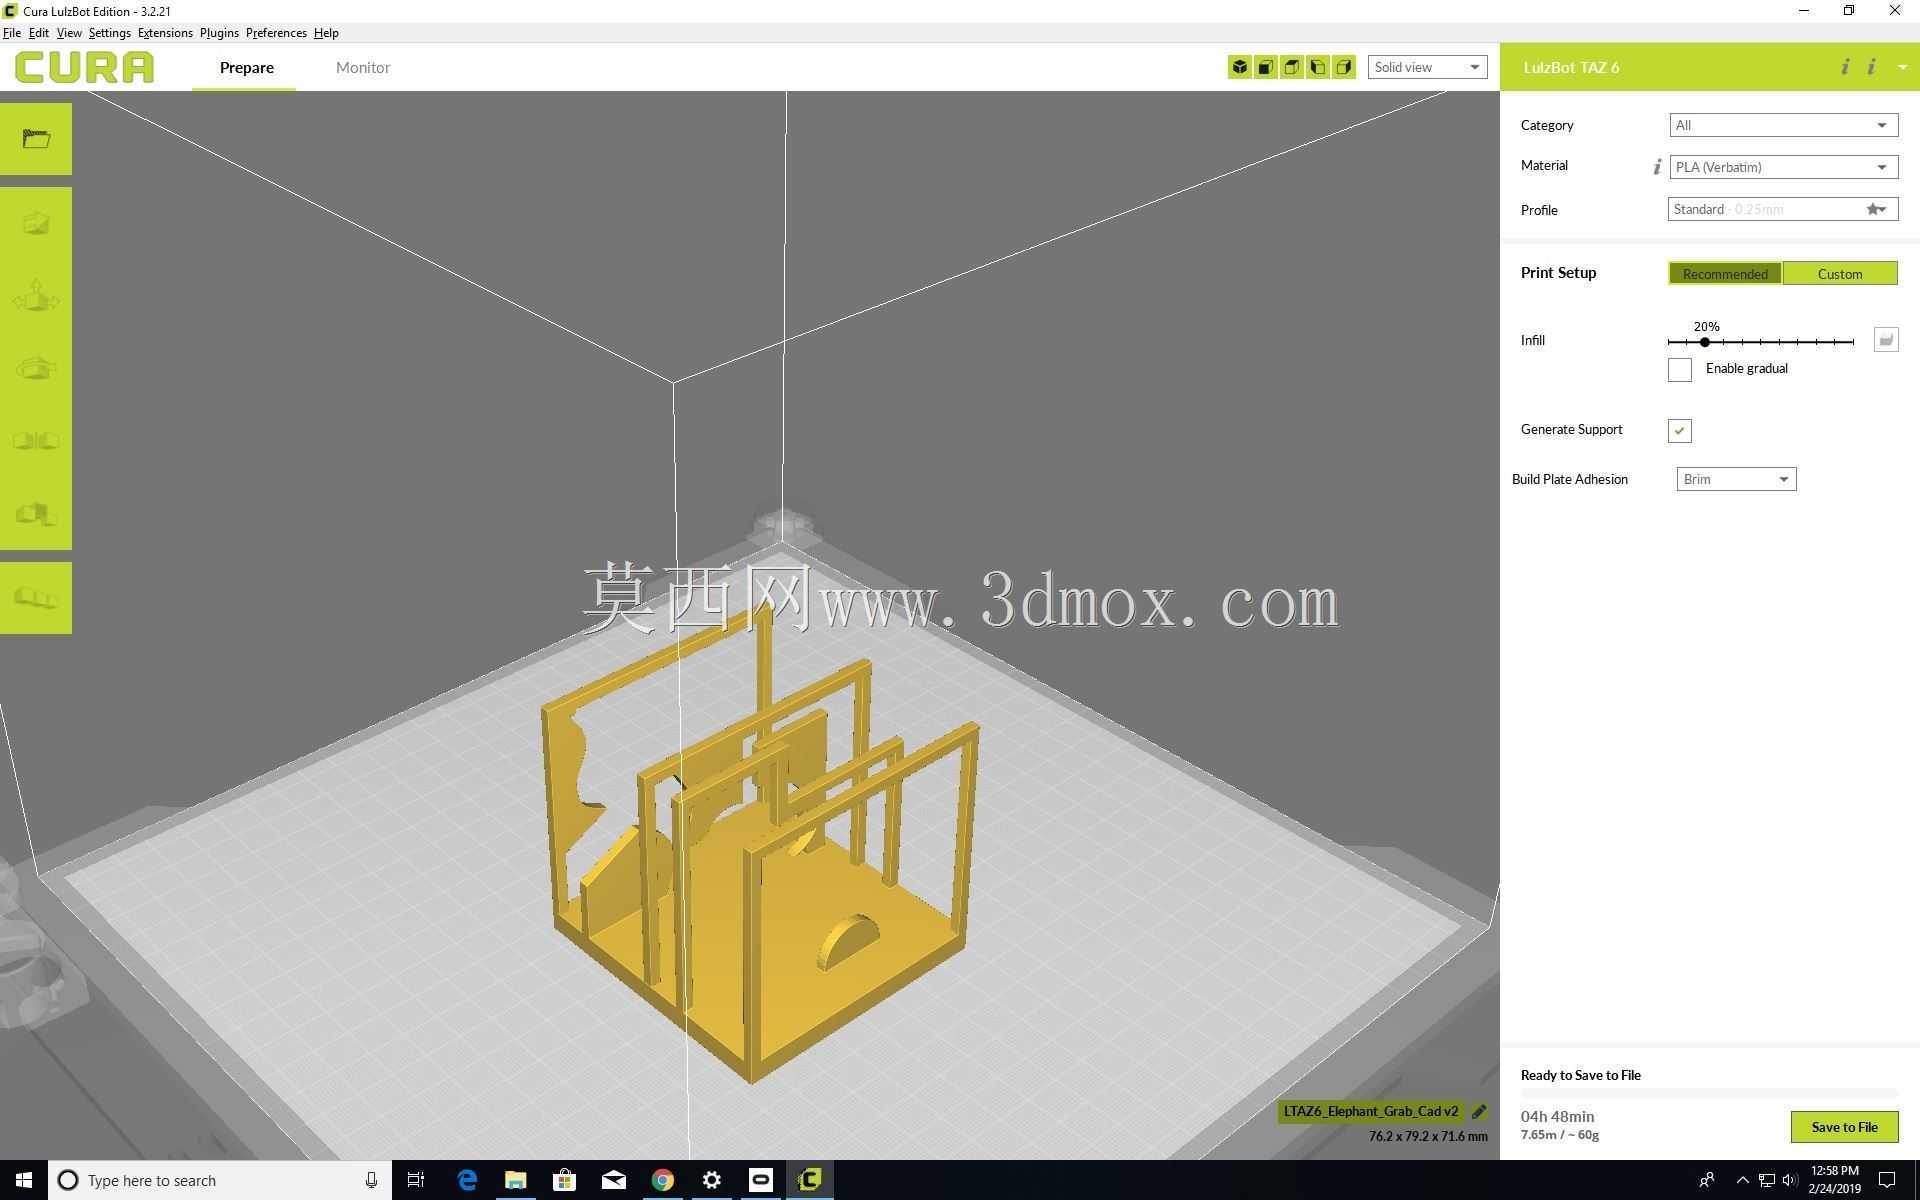Toggle Generate Support checkbox
Viewport: 1920px width, 1200px height.
point(1680,430)
